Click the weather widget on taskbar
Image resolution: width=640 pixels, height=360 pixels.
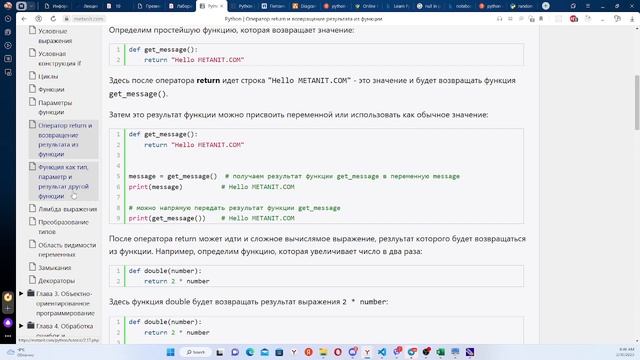click(20, 352)
